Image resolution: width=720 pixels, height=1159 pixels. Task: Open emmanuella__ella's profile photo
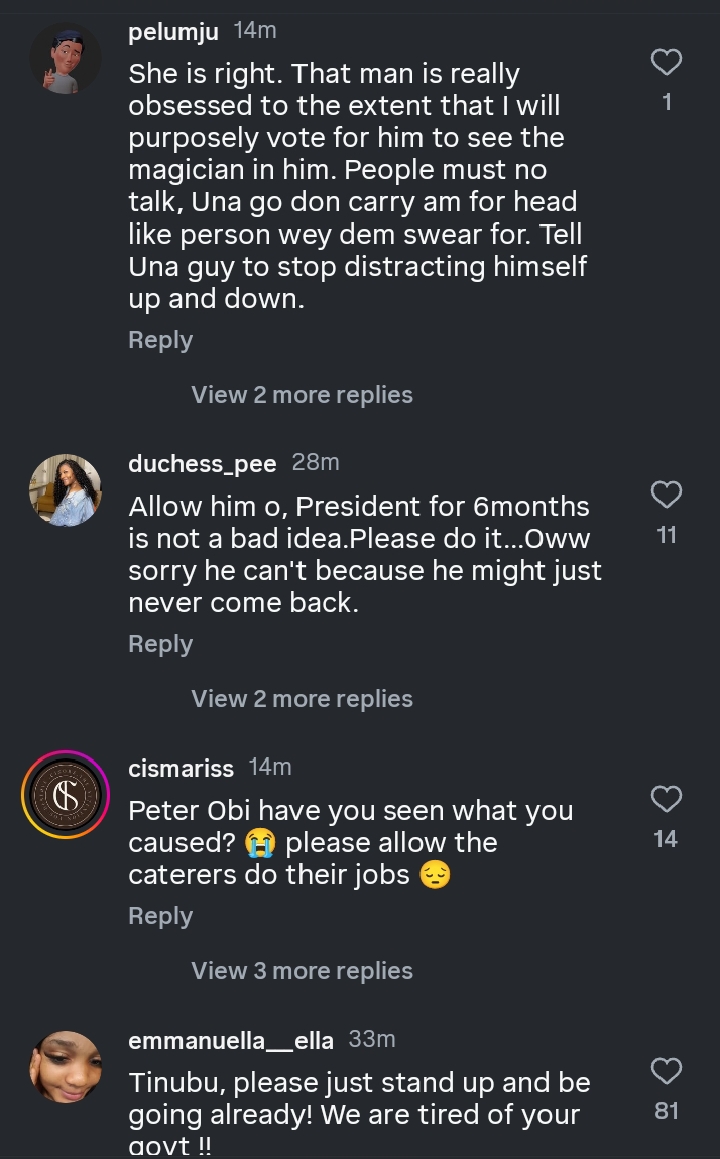(x=66, y=1067)
